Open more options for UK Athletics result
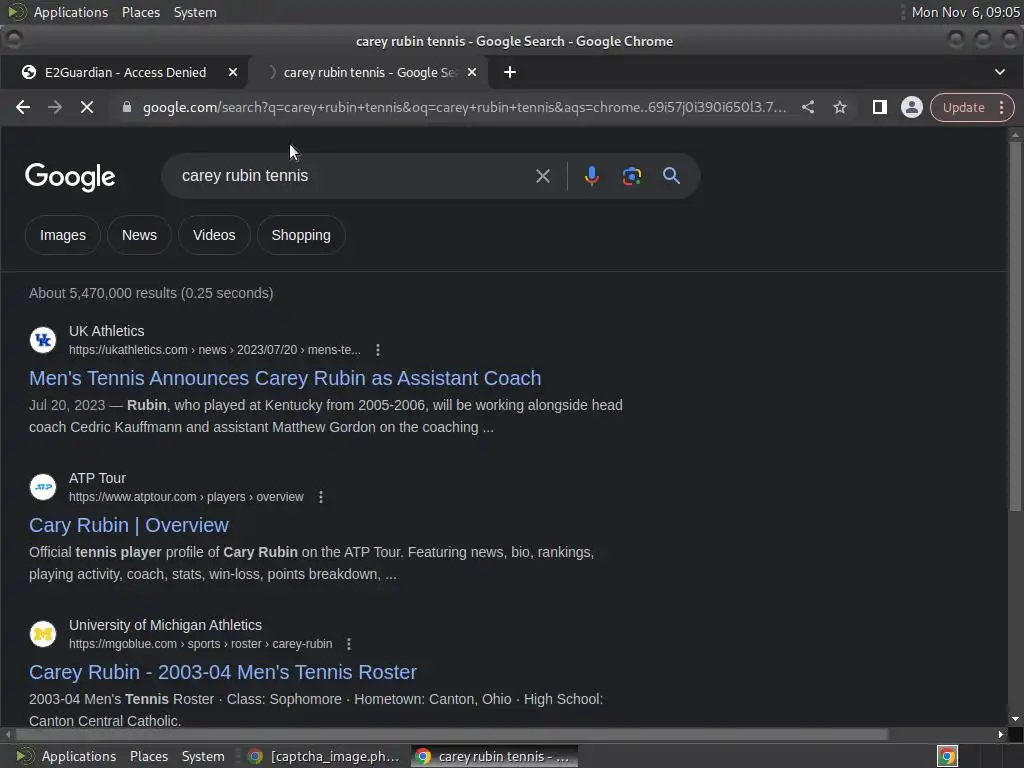1024x768 pixels. tap(377, 350)
